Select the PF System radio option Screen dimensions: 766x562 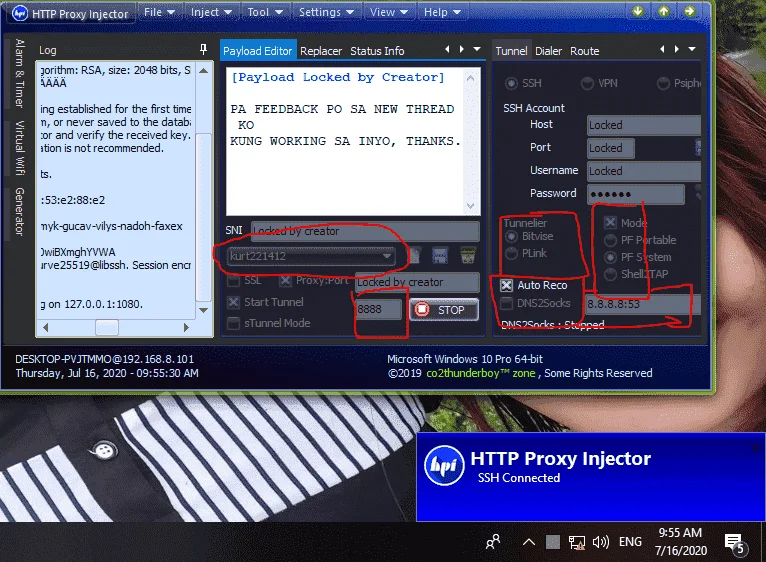(610, 257)
